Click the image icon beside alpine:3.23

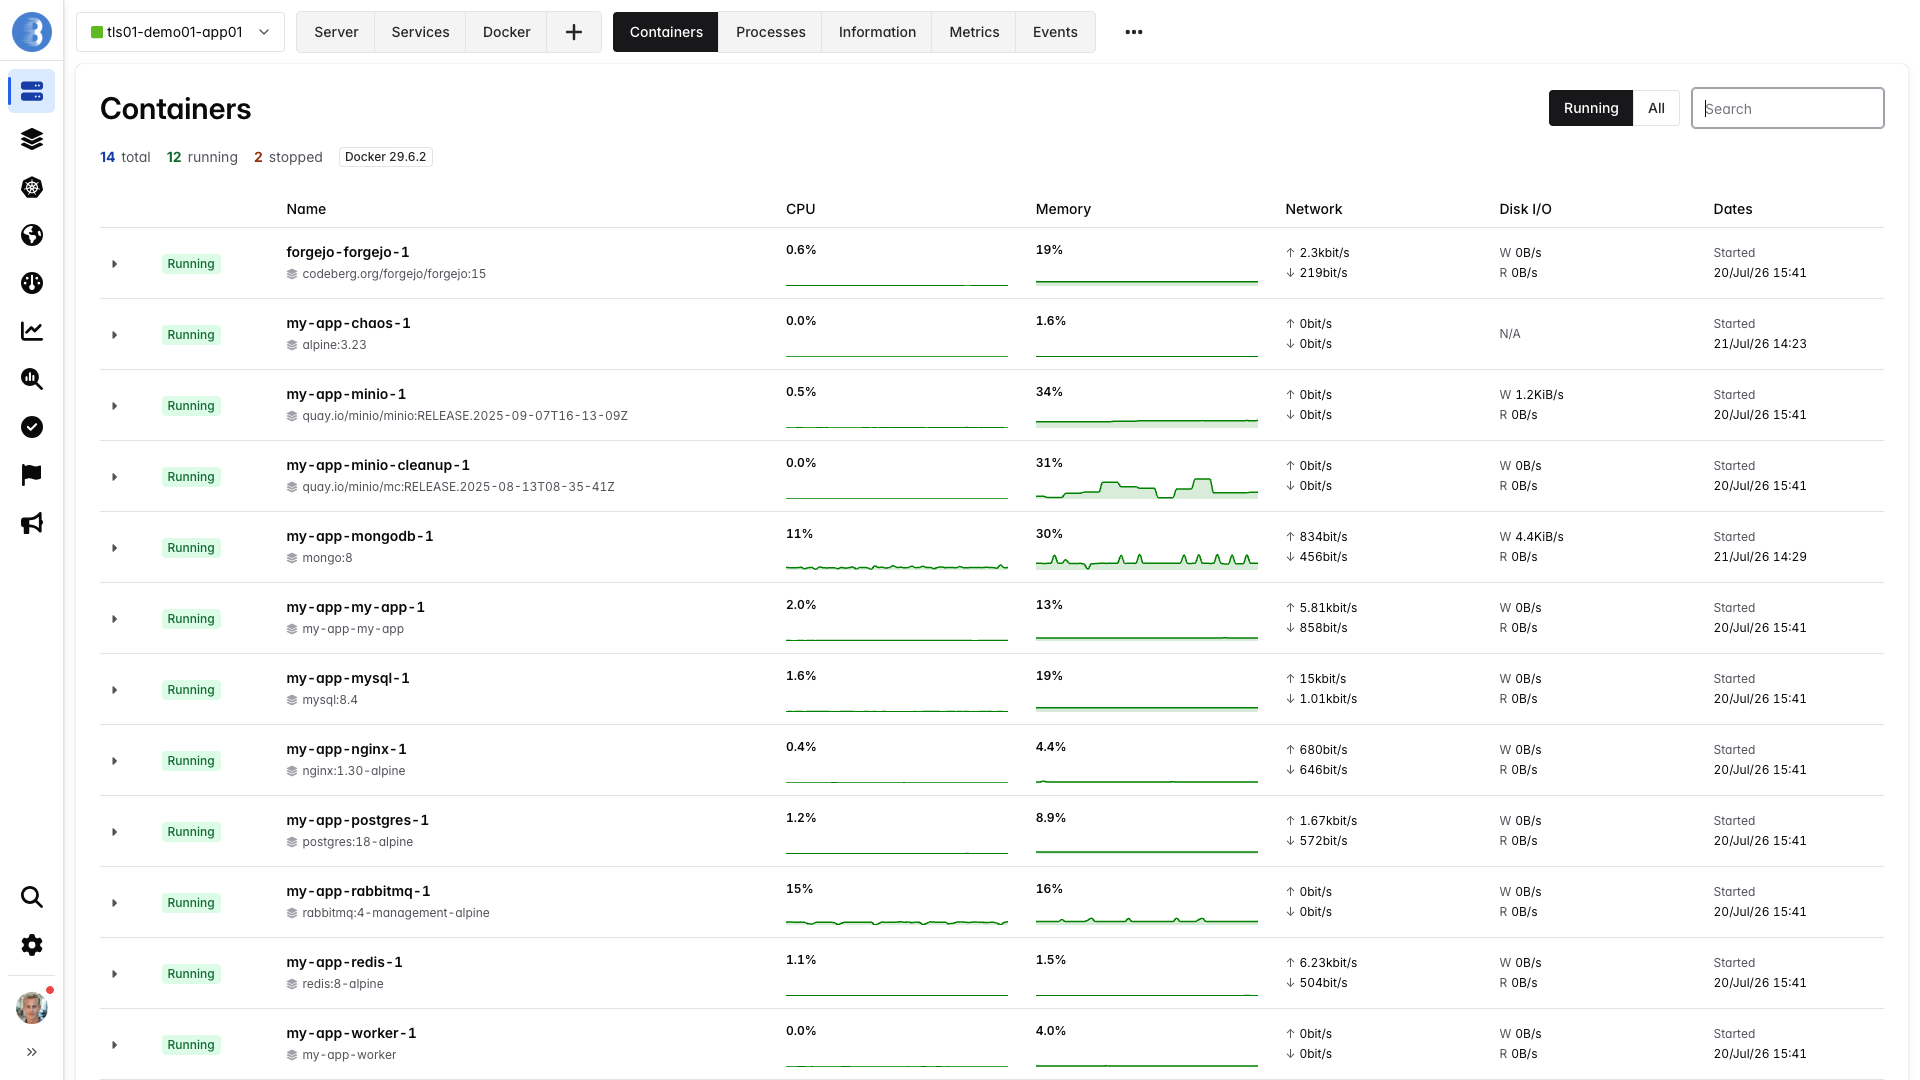pyautogui.click(x=292, y=345)
